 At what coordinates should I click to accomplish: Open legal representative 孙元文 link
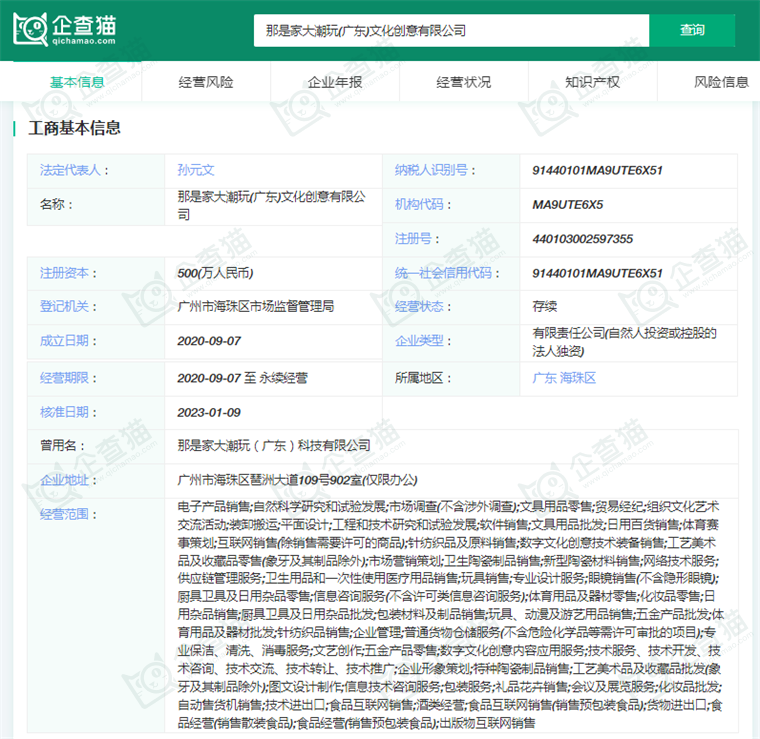(196, 170)
